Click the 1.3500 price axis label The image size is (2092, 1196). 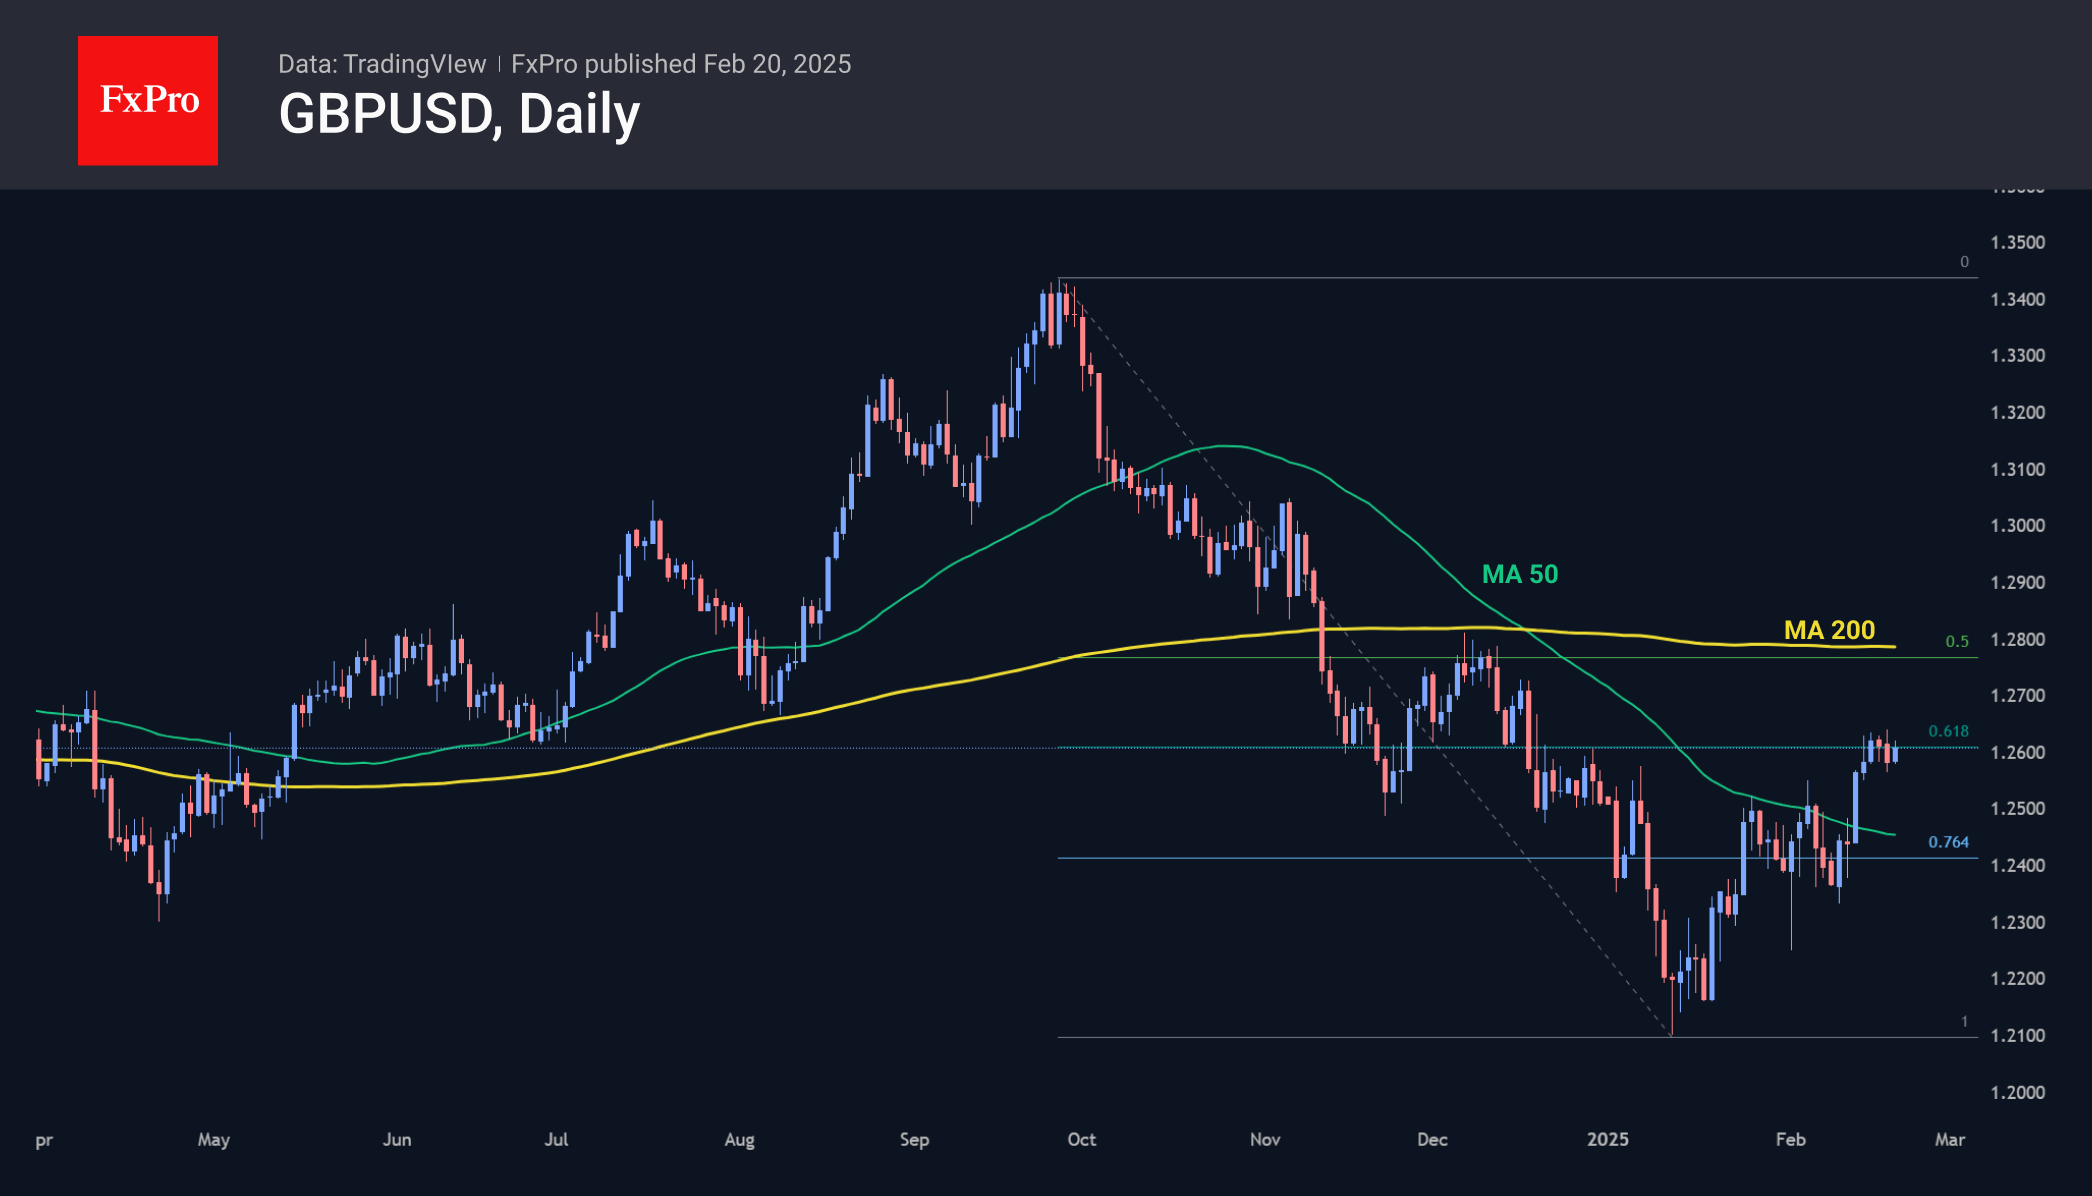tap(2017, 243)
